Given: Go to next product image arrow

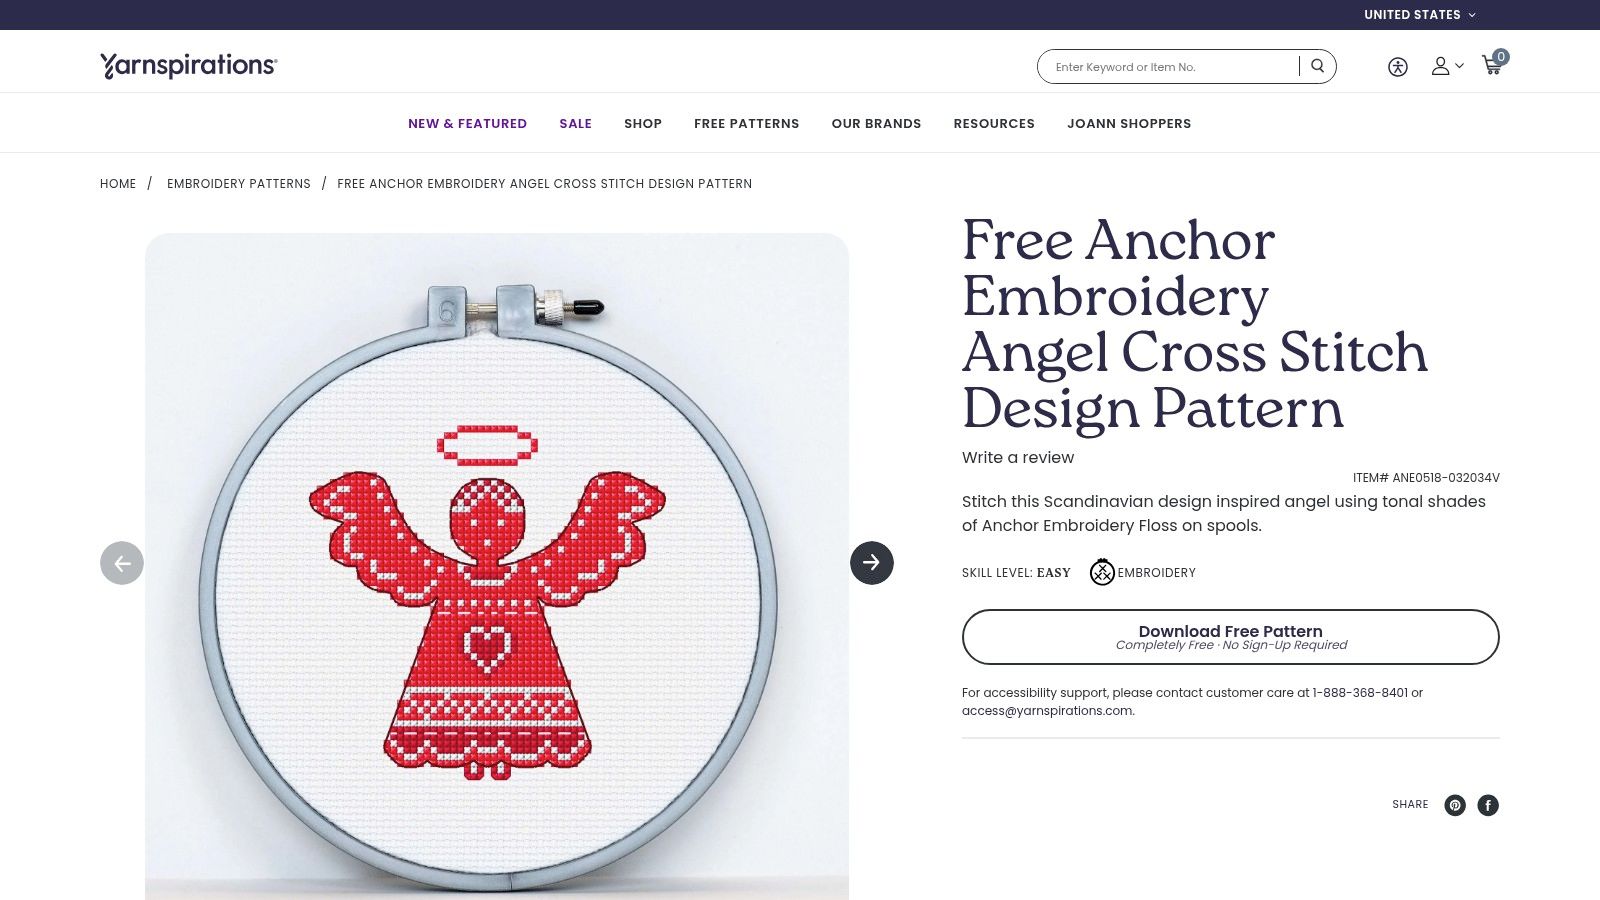Looking at the screenshot, I should [x=872, y=563].
